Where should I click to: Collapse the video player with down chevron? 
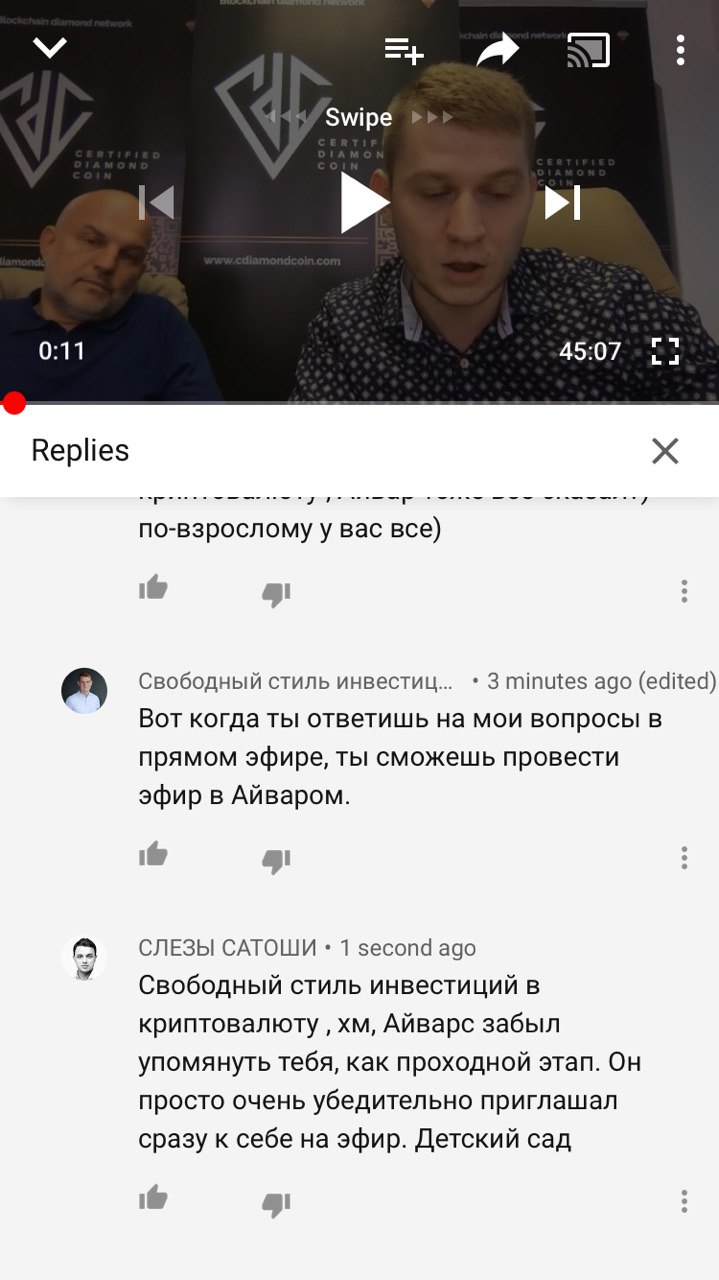pyautogui.click(x=50, y=47)
